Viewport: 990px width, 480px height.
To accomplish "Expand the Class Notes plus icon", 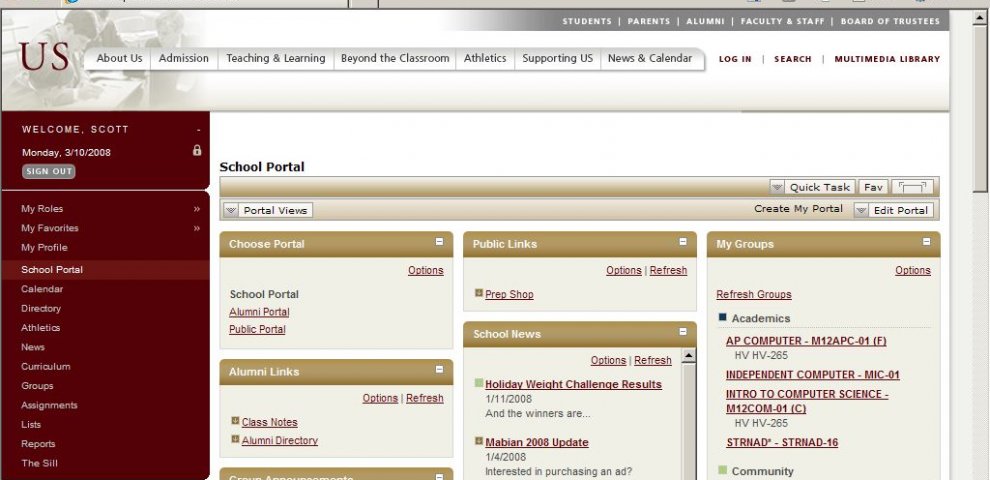I will click(x=235, y=421).
